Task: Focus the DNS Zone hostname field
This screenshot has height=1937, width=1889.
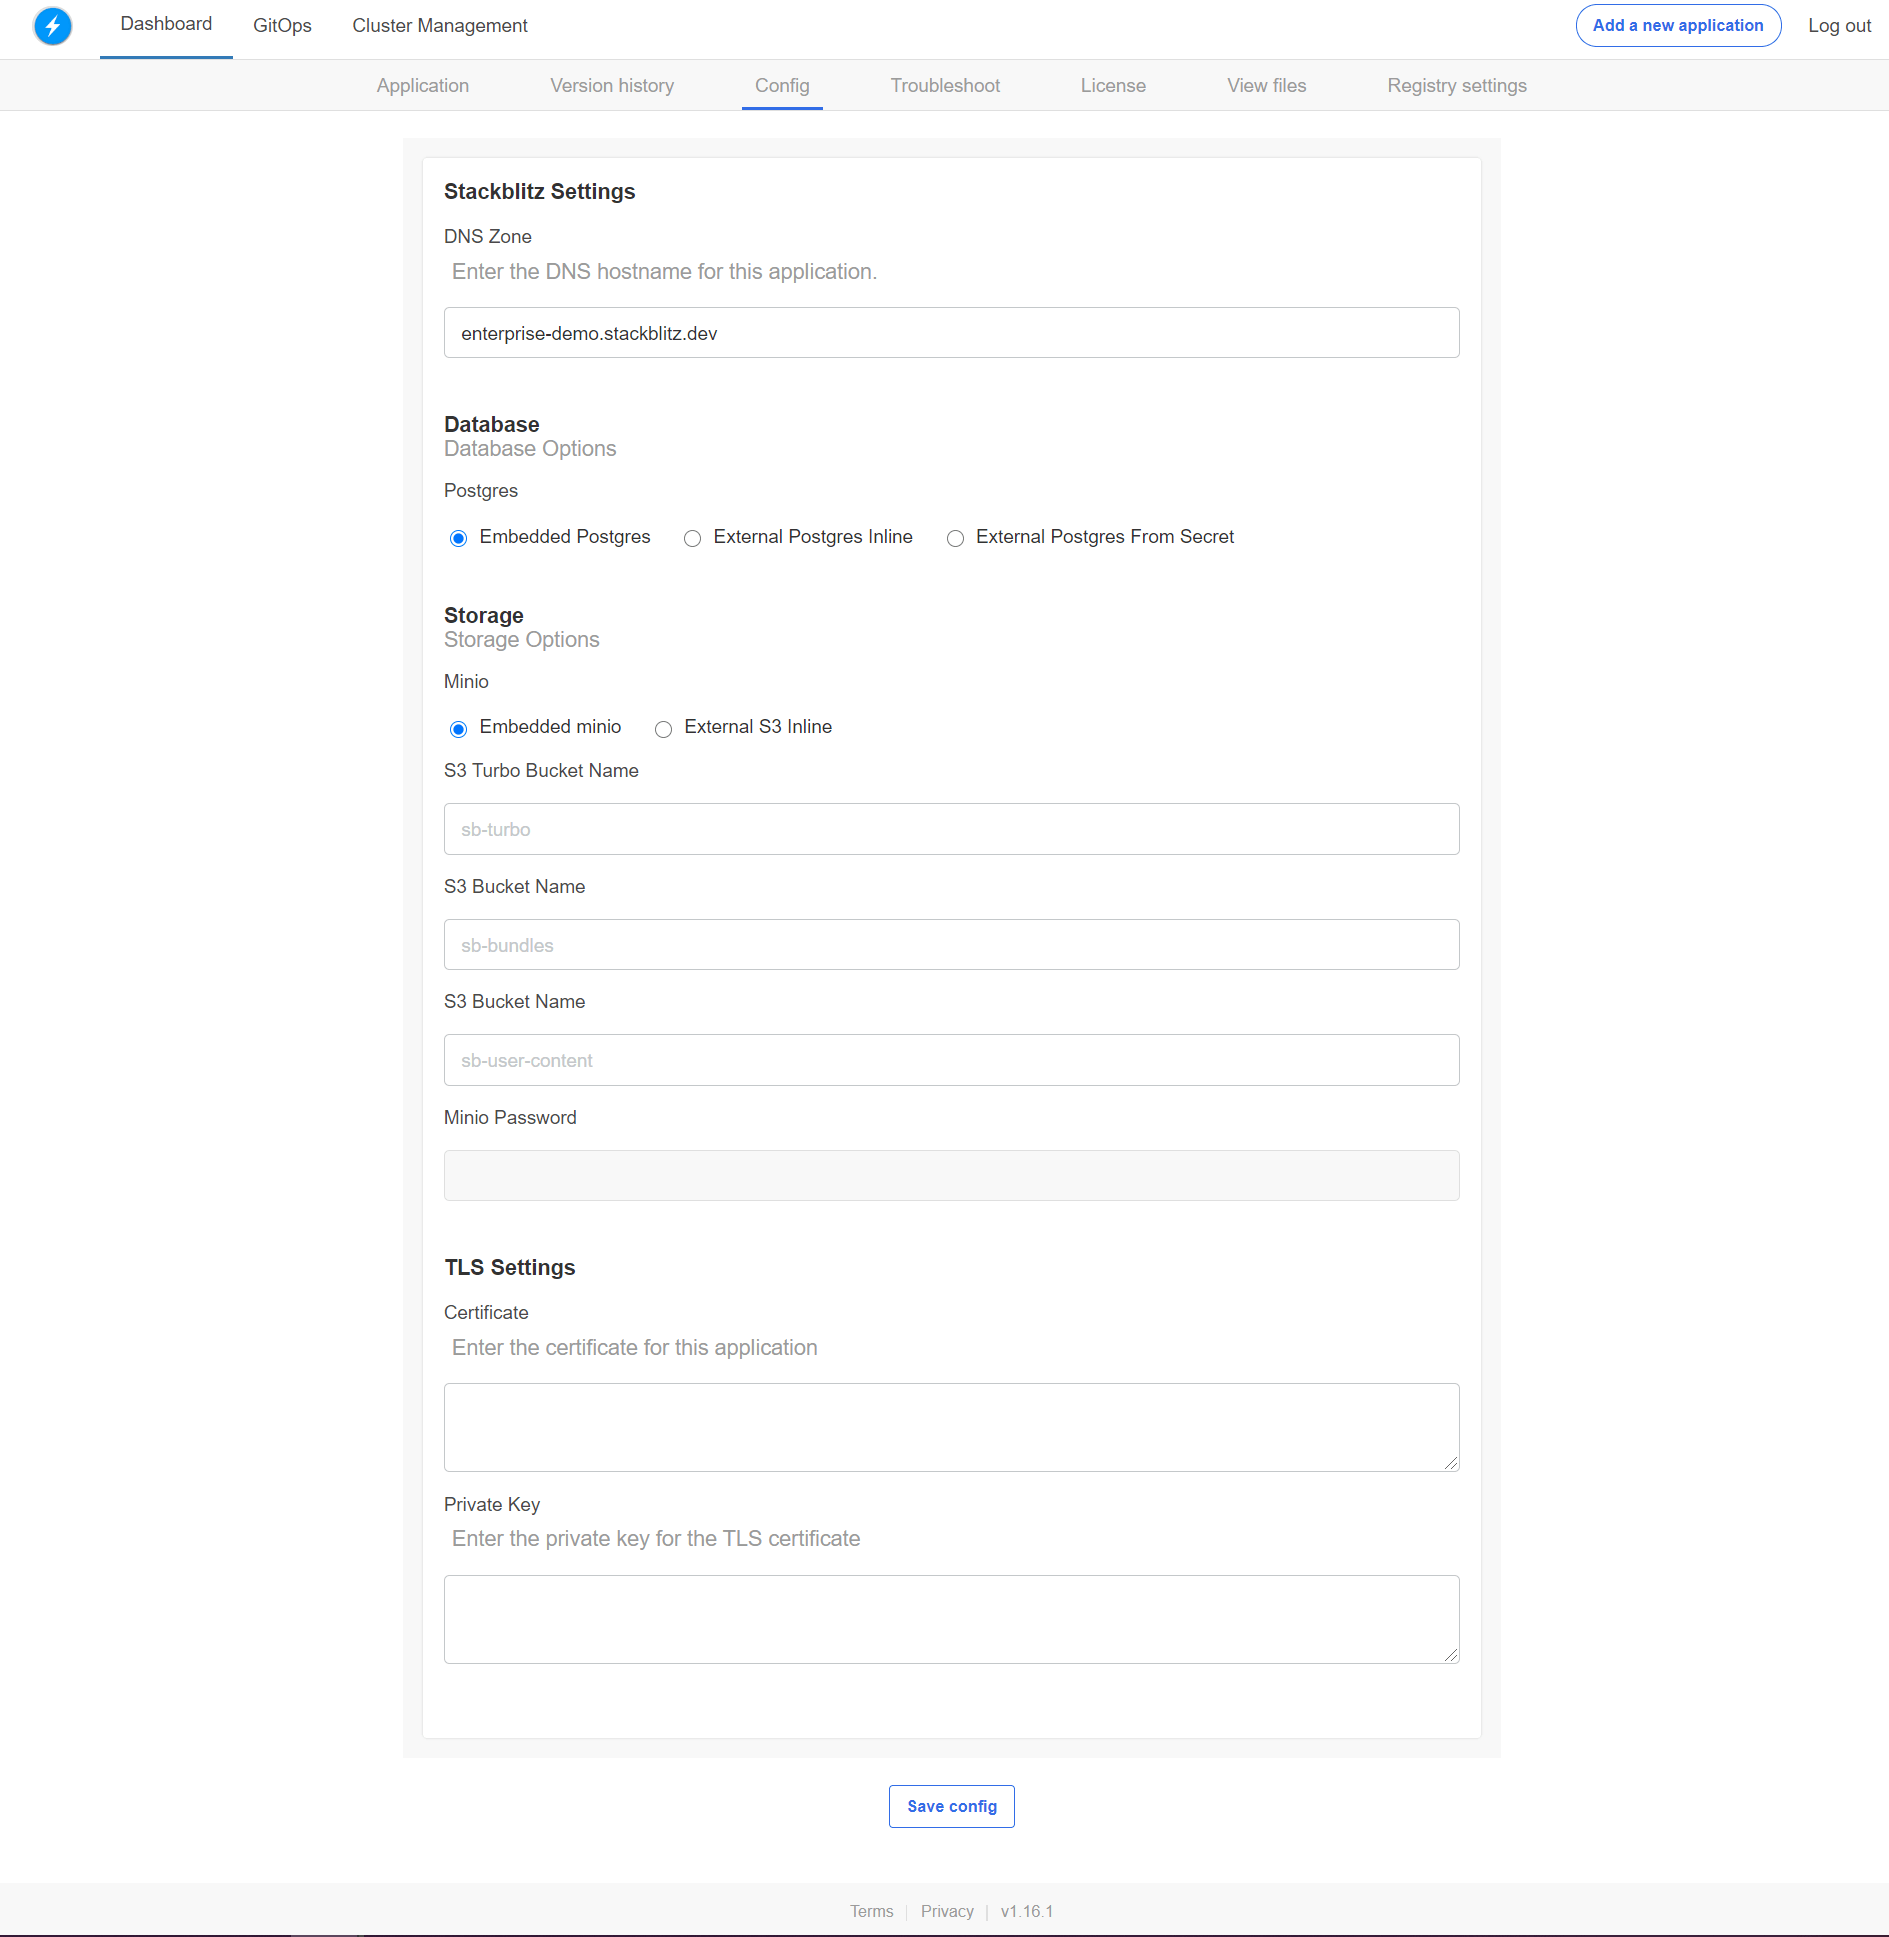Action: coord(951,333)
